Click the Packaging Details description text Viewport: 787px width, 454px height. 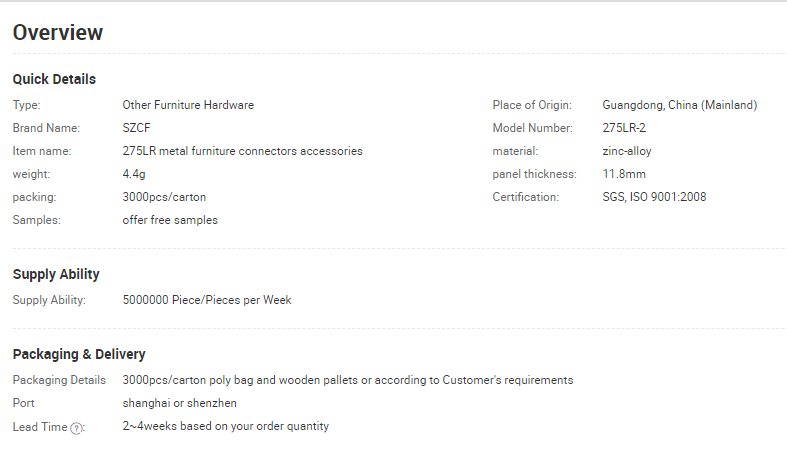(x=348, y=380)
